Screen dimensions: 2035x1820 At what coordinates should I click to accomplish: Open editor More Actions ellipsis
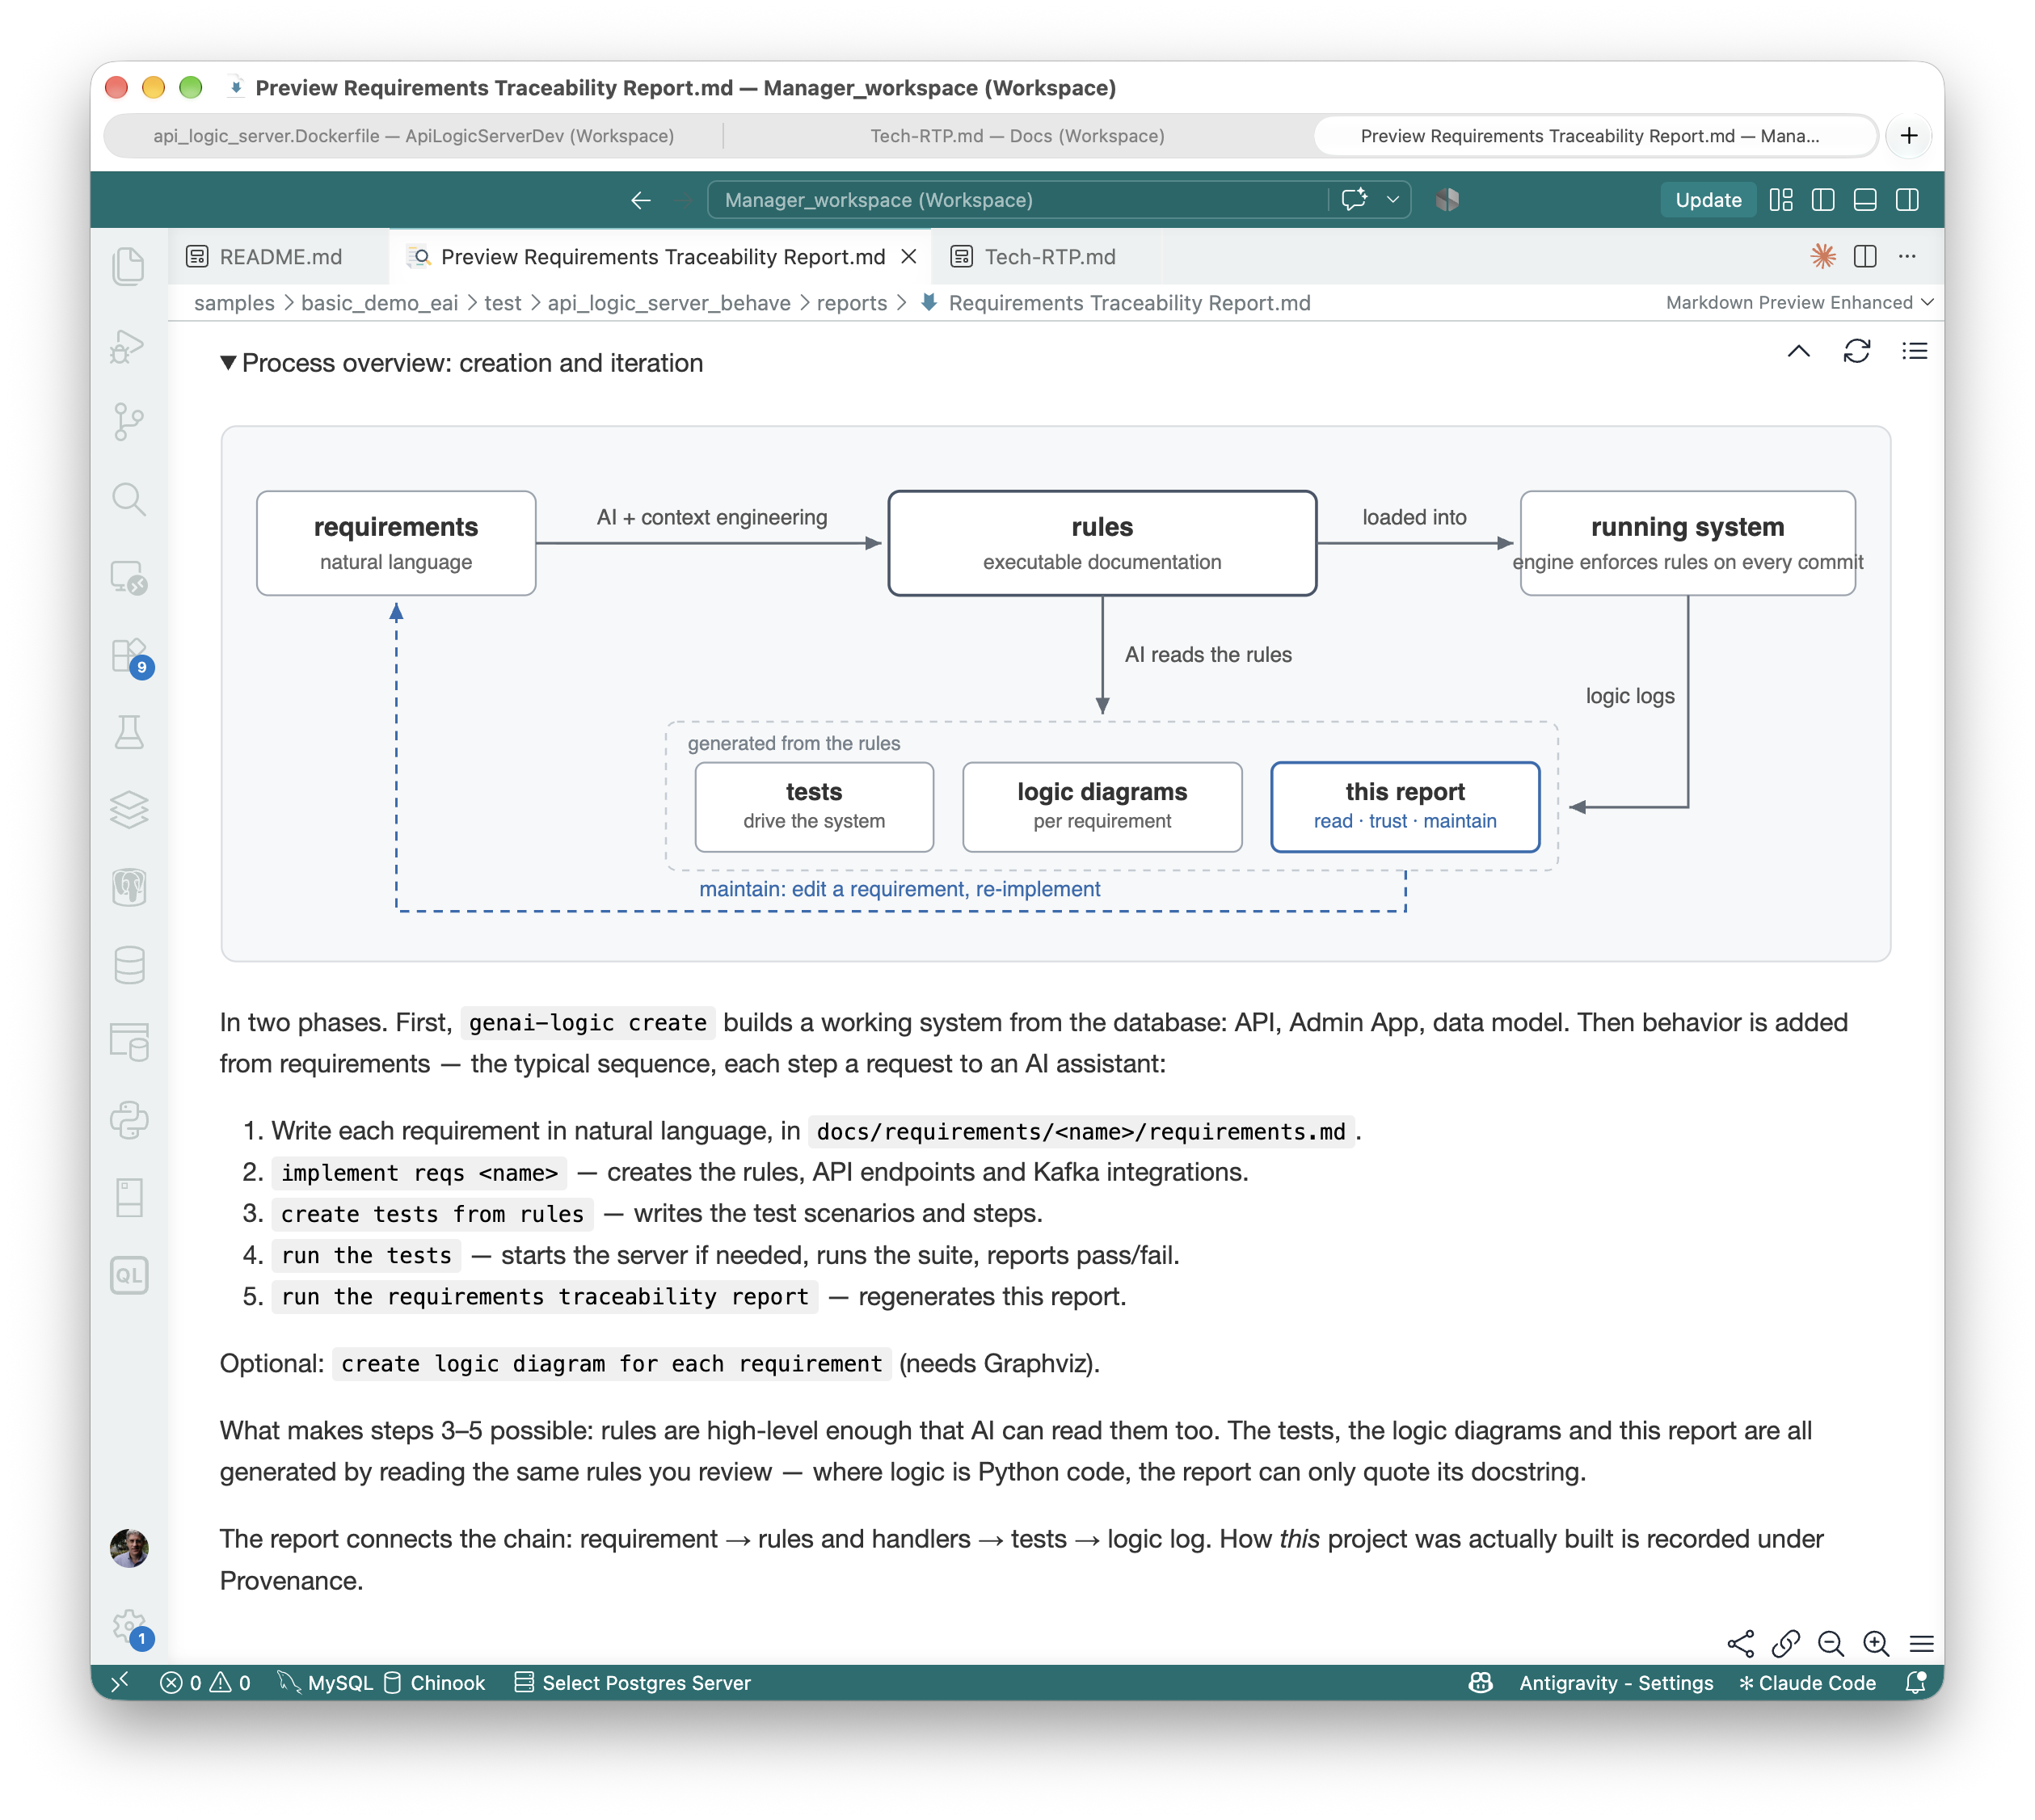pos(1907,256)
